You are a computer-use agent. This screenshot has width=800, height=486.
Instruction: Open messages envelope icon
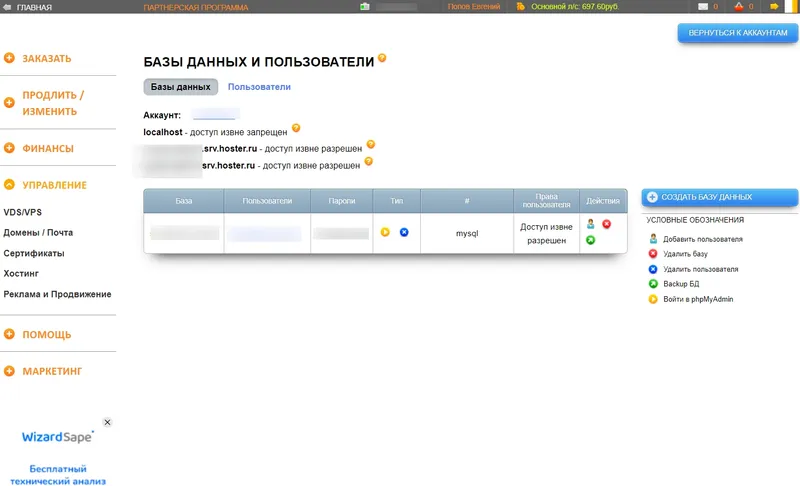click(703, 7)
